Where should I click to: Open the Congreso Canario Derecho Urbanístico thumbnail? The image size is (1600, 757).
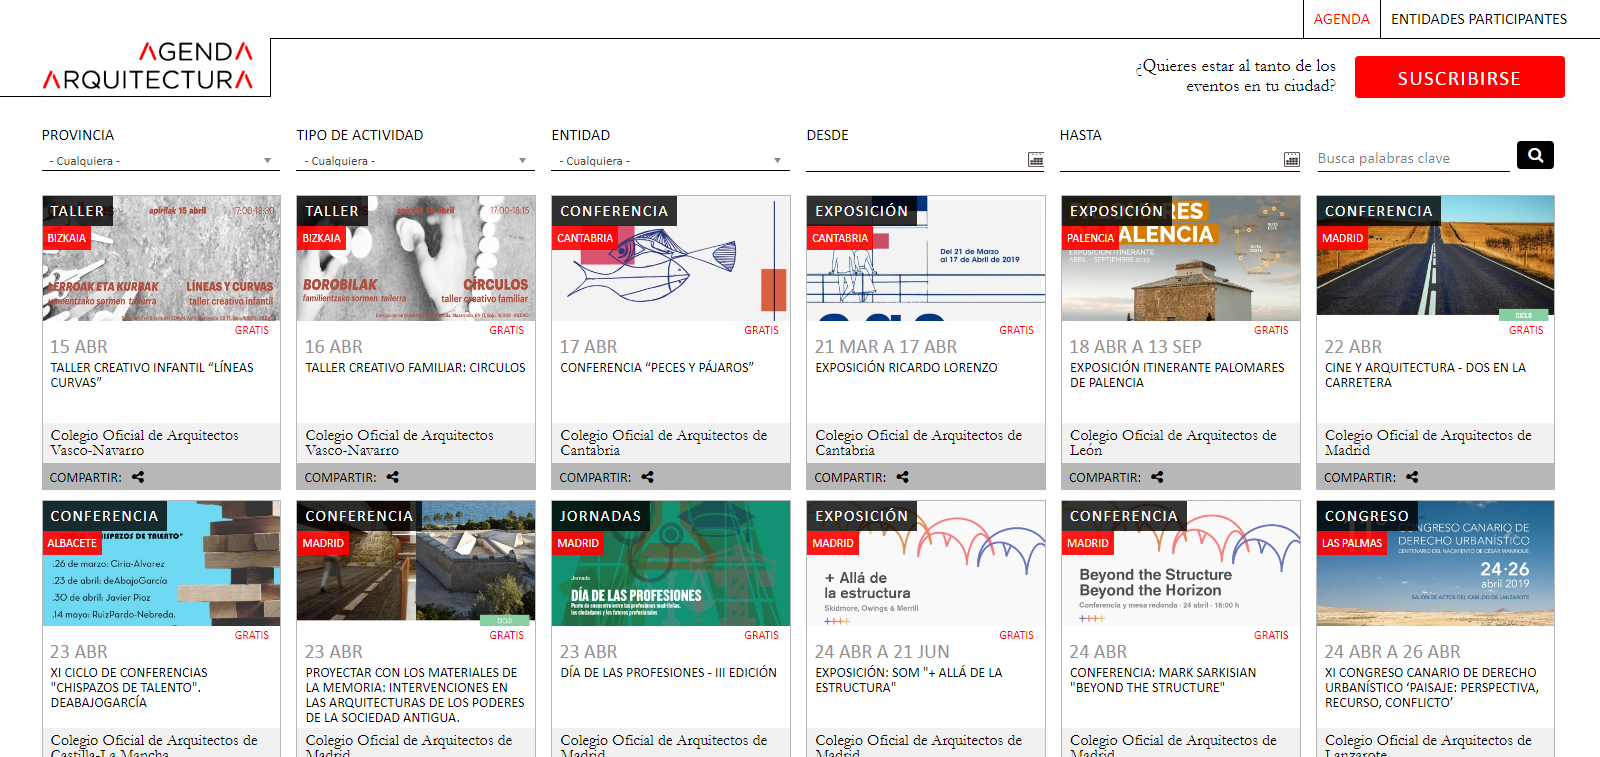(x=1436, y=563)
